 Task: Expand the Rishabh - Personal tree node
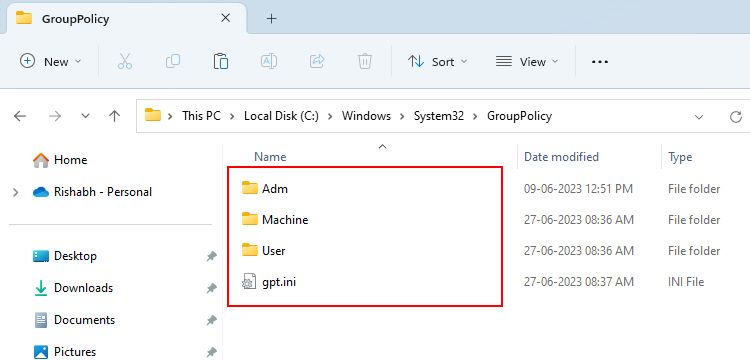click(x=16, y=192)
